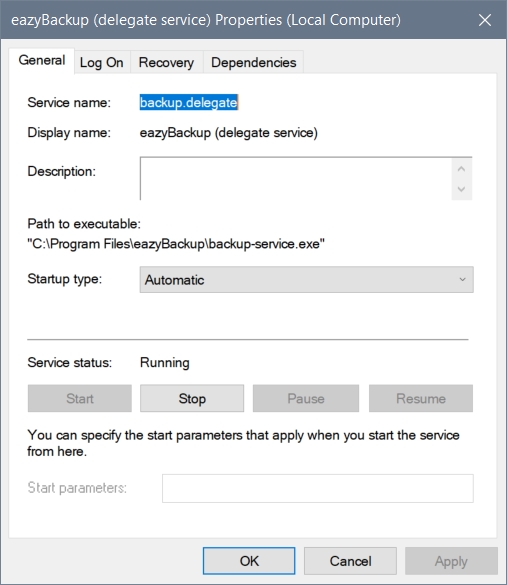Click the Startup type dropdown chevron arrow

click(463, 279)
